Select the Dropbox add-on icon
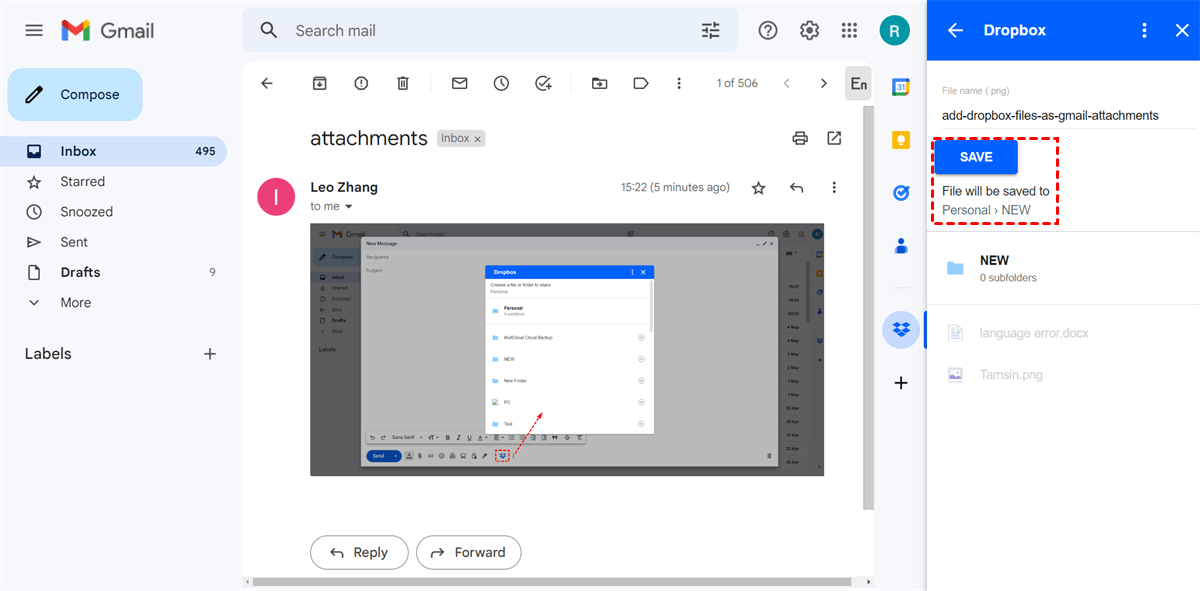This screenshot has width=1200, height=591. [x=901, y=329]
